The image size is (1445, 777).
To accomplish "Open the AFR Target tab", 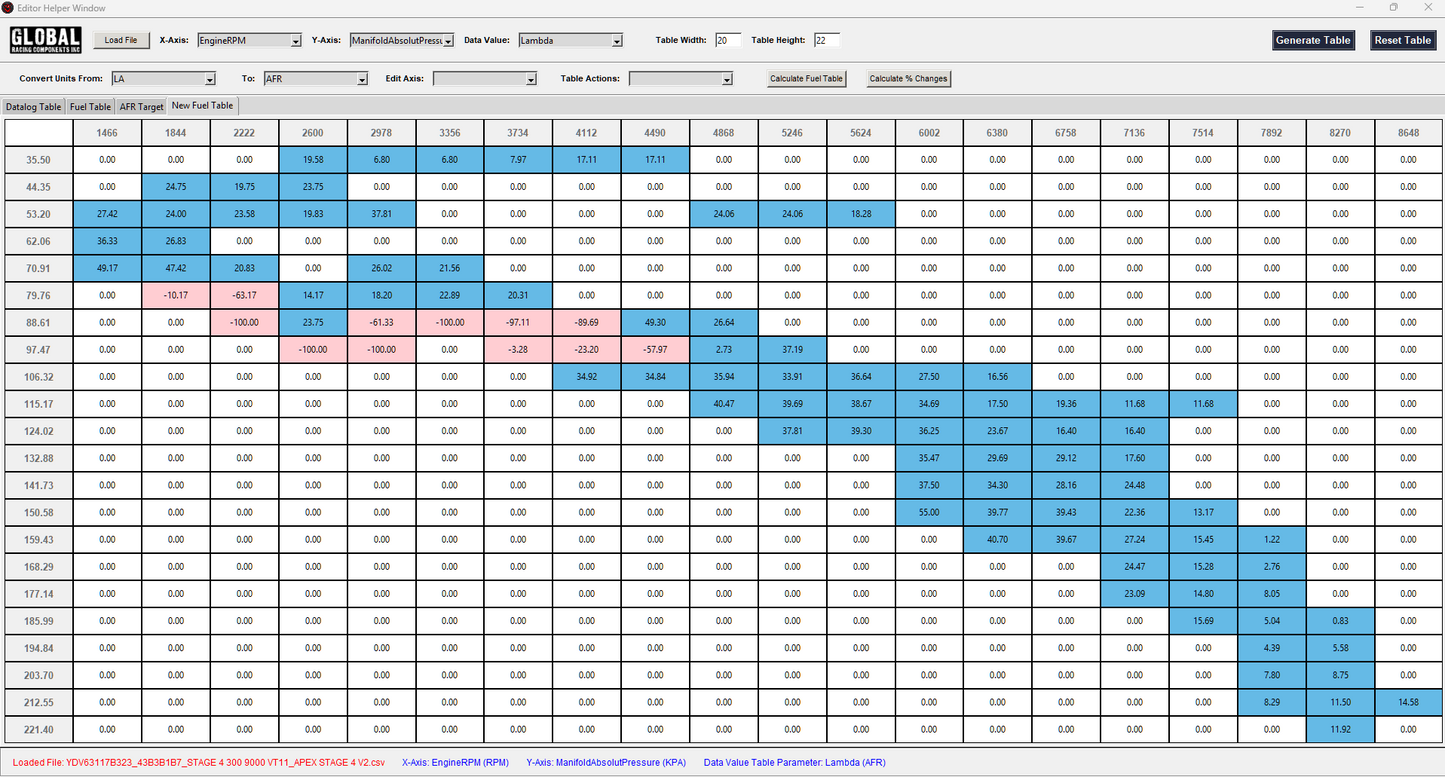I will pos(141,106).
